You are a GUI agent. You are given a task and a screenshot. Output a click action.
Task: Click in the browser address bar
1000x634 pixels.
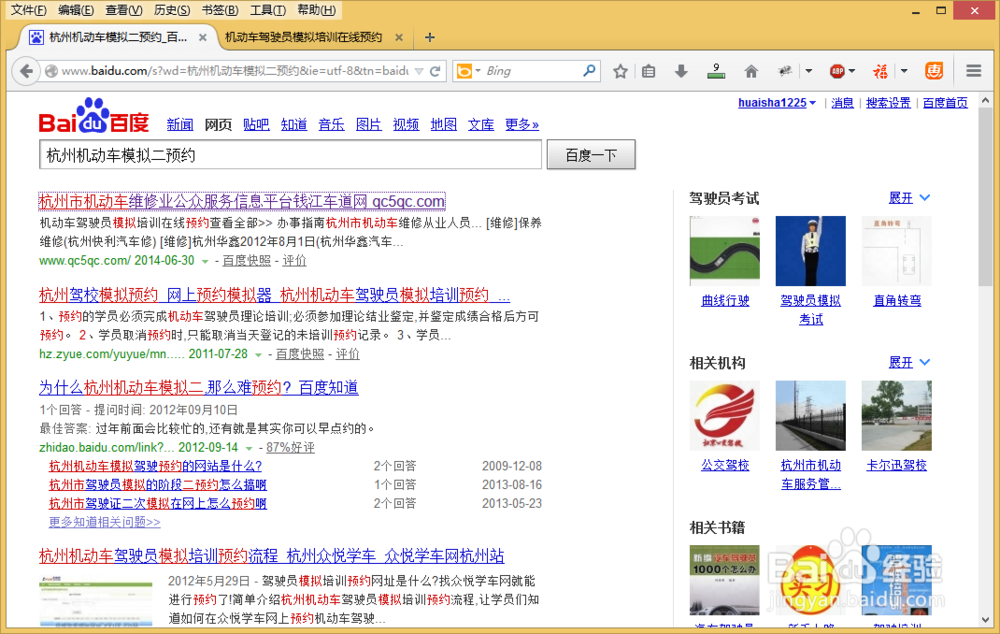click(235, 71)
